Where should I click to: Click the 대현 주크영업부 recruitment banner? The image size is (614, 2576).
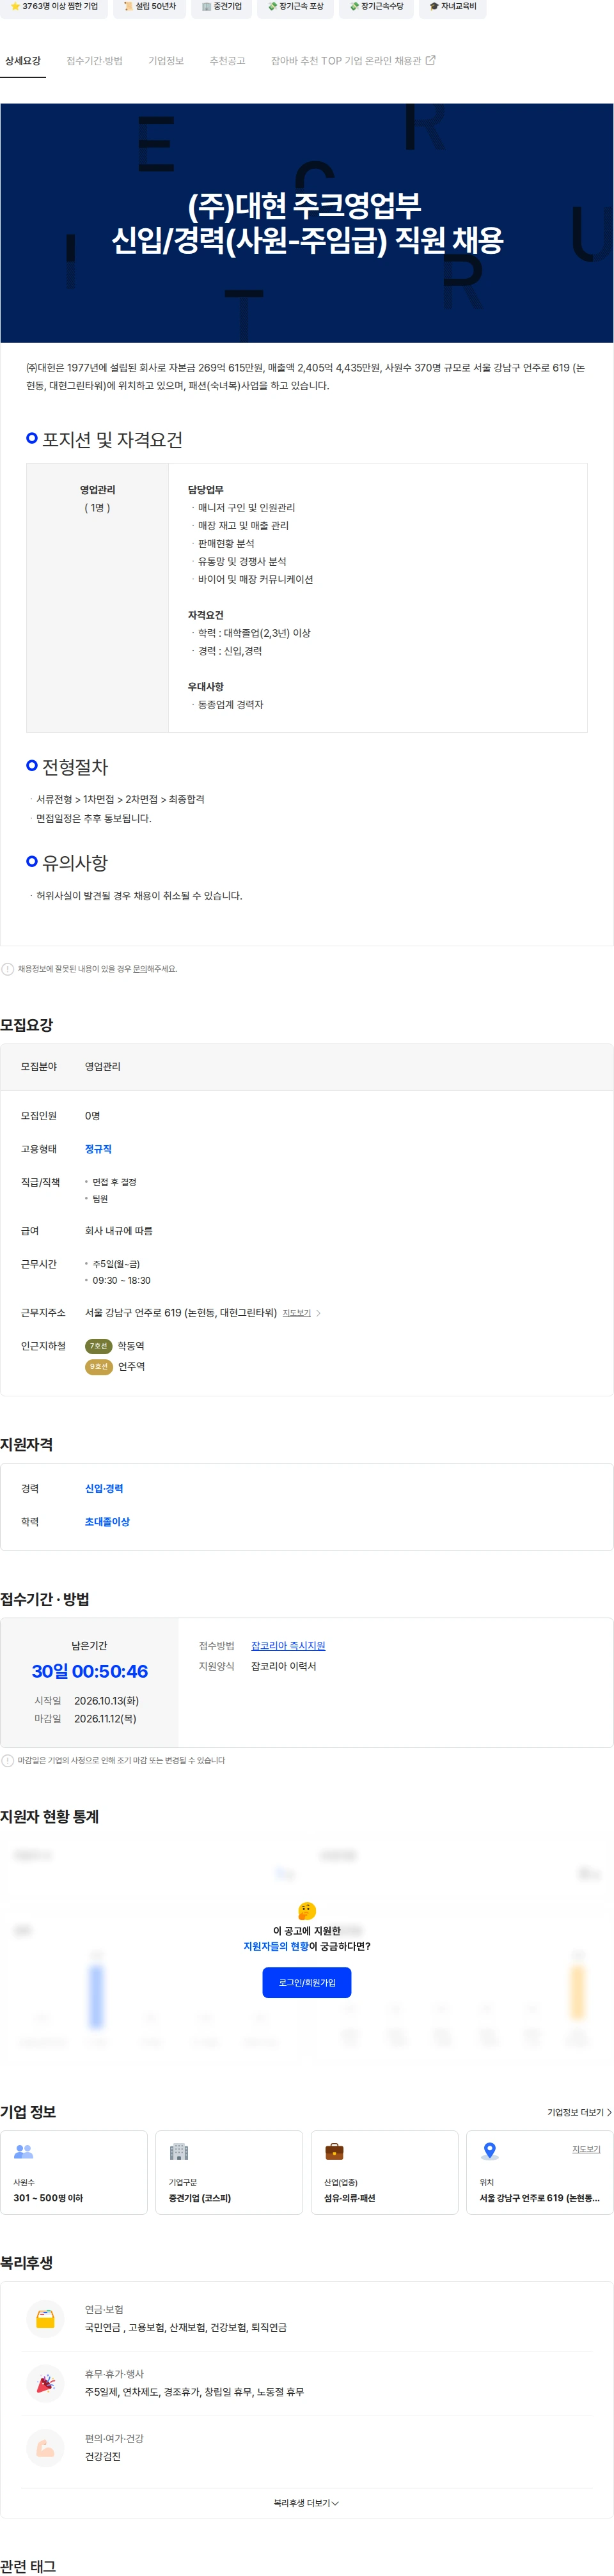click(x=307, y=223)
